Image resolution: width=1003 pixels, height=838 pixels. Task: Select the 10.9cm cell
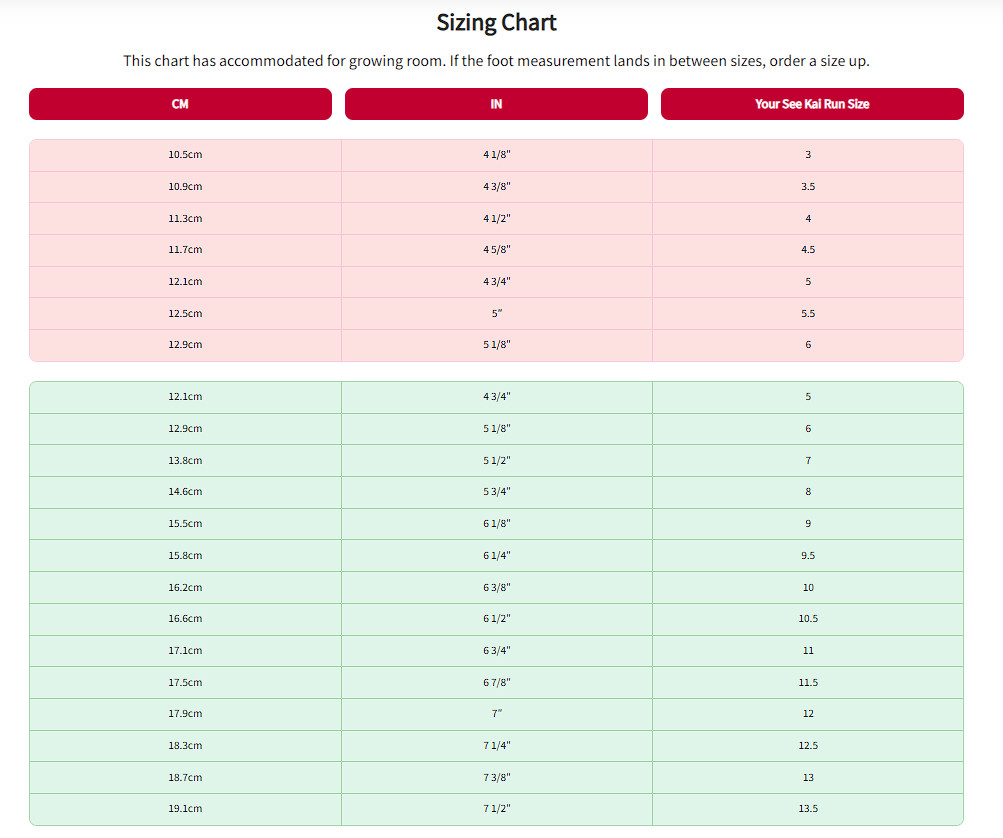tap(186, 187)
